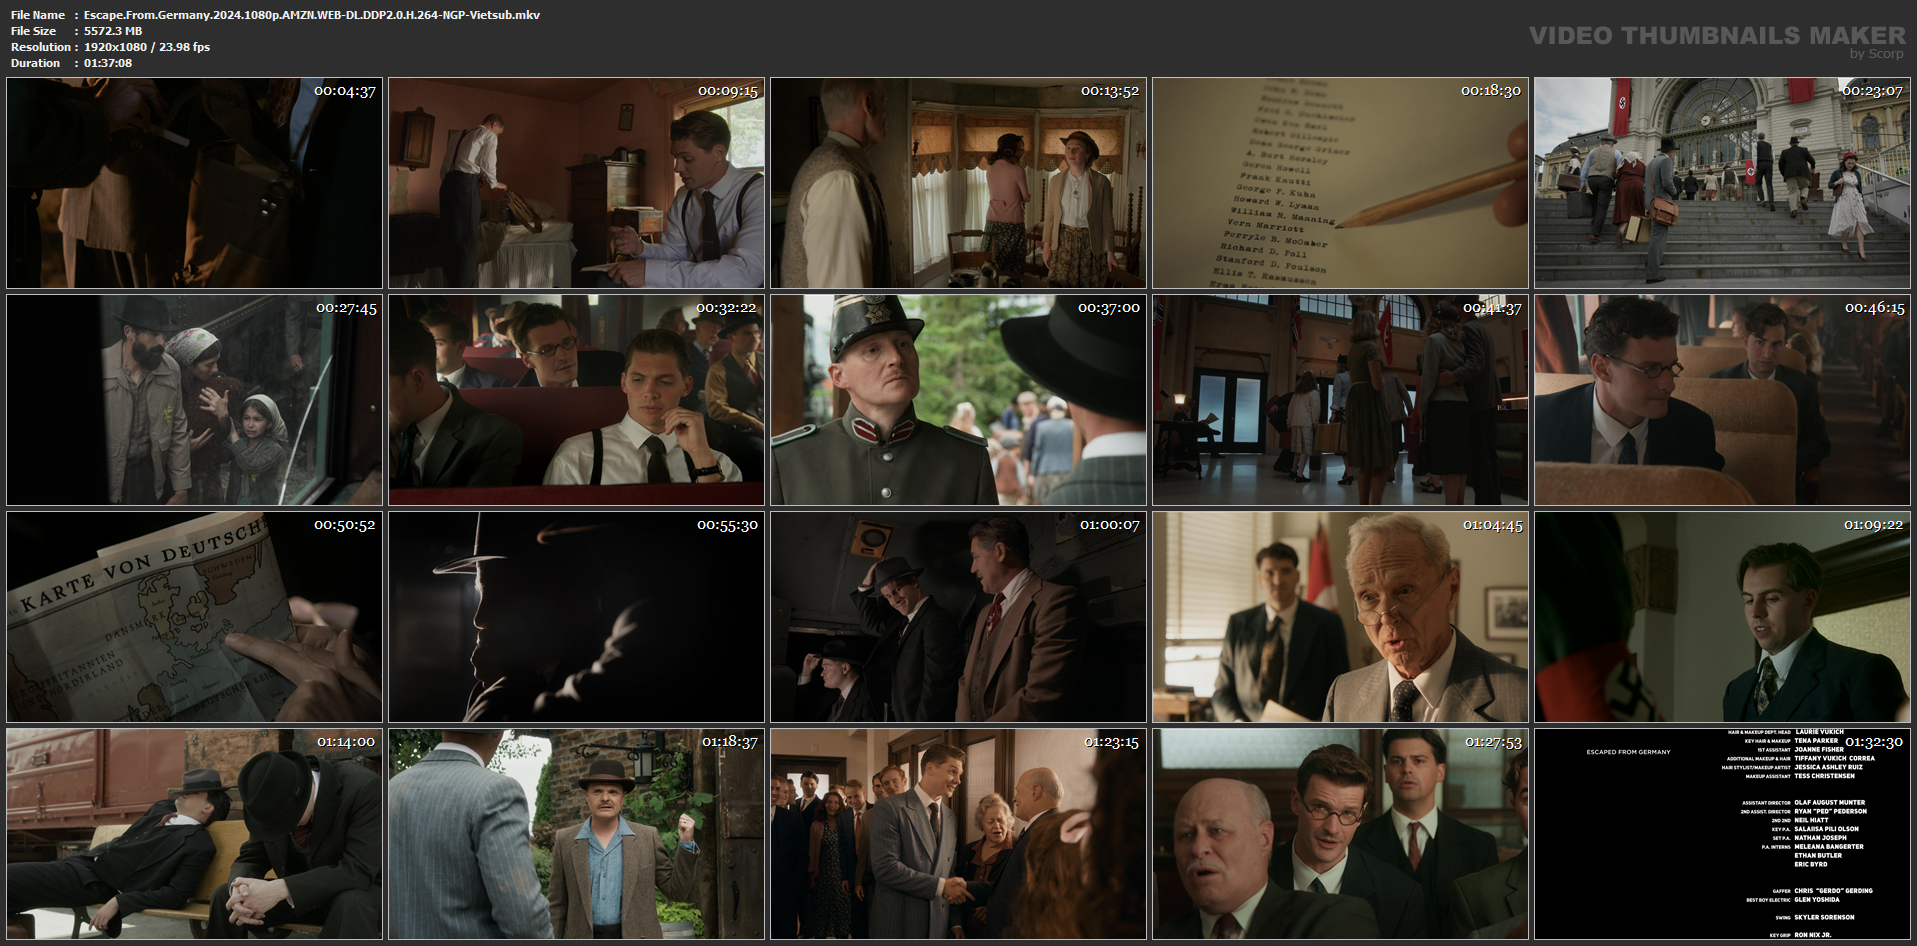Click the file name Escape.From.Germany mkv text
This screenshot has width=1917, height=946.
point(312,15)
